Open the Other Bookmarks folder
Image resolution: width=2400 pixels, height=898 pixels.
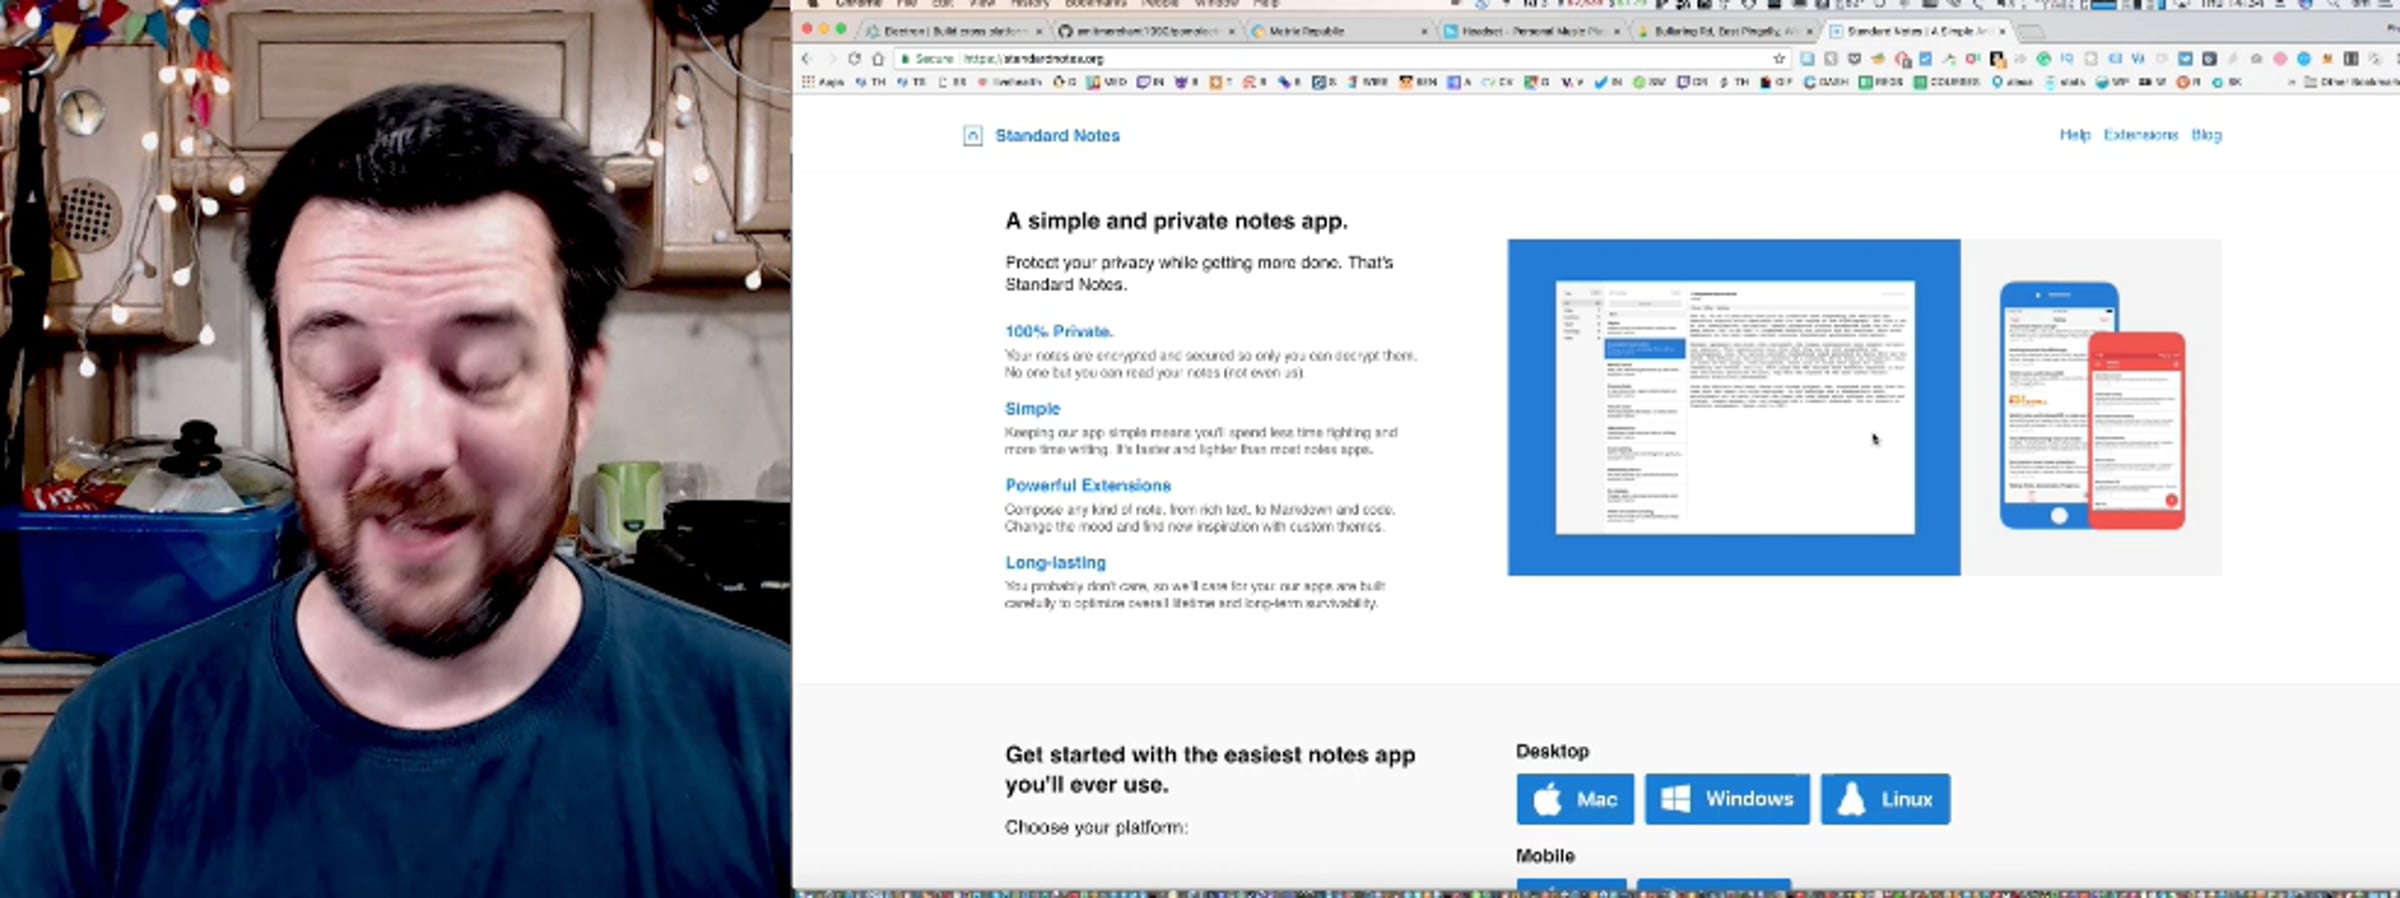coord(2353,82)
